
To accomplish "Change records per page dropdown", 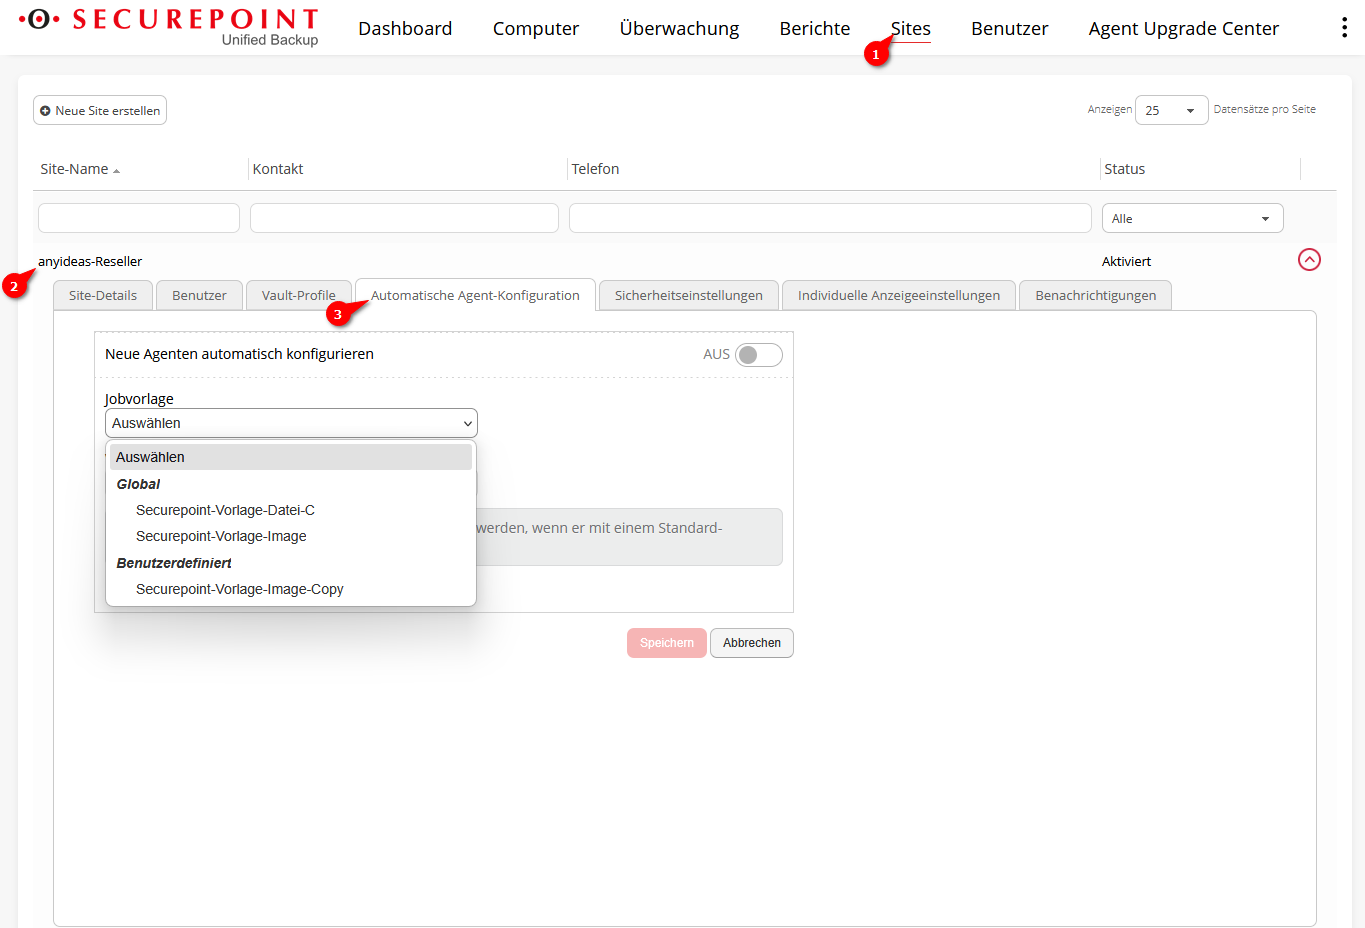I will click(x=1171, y=110).
